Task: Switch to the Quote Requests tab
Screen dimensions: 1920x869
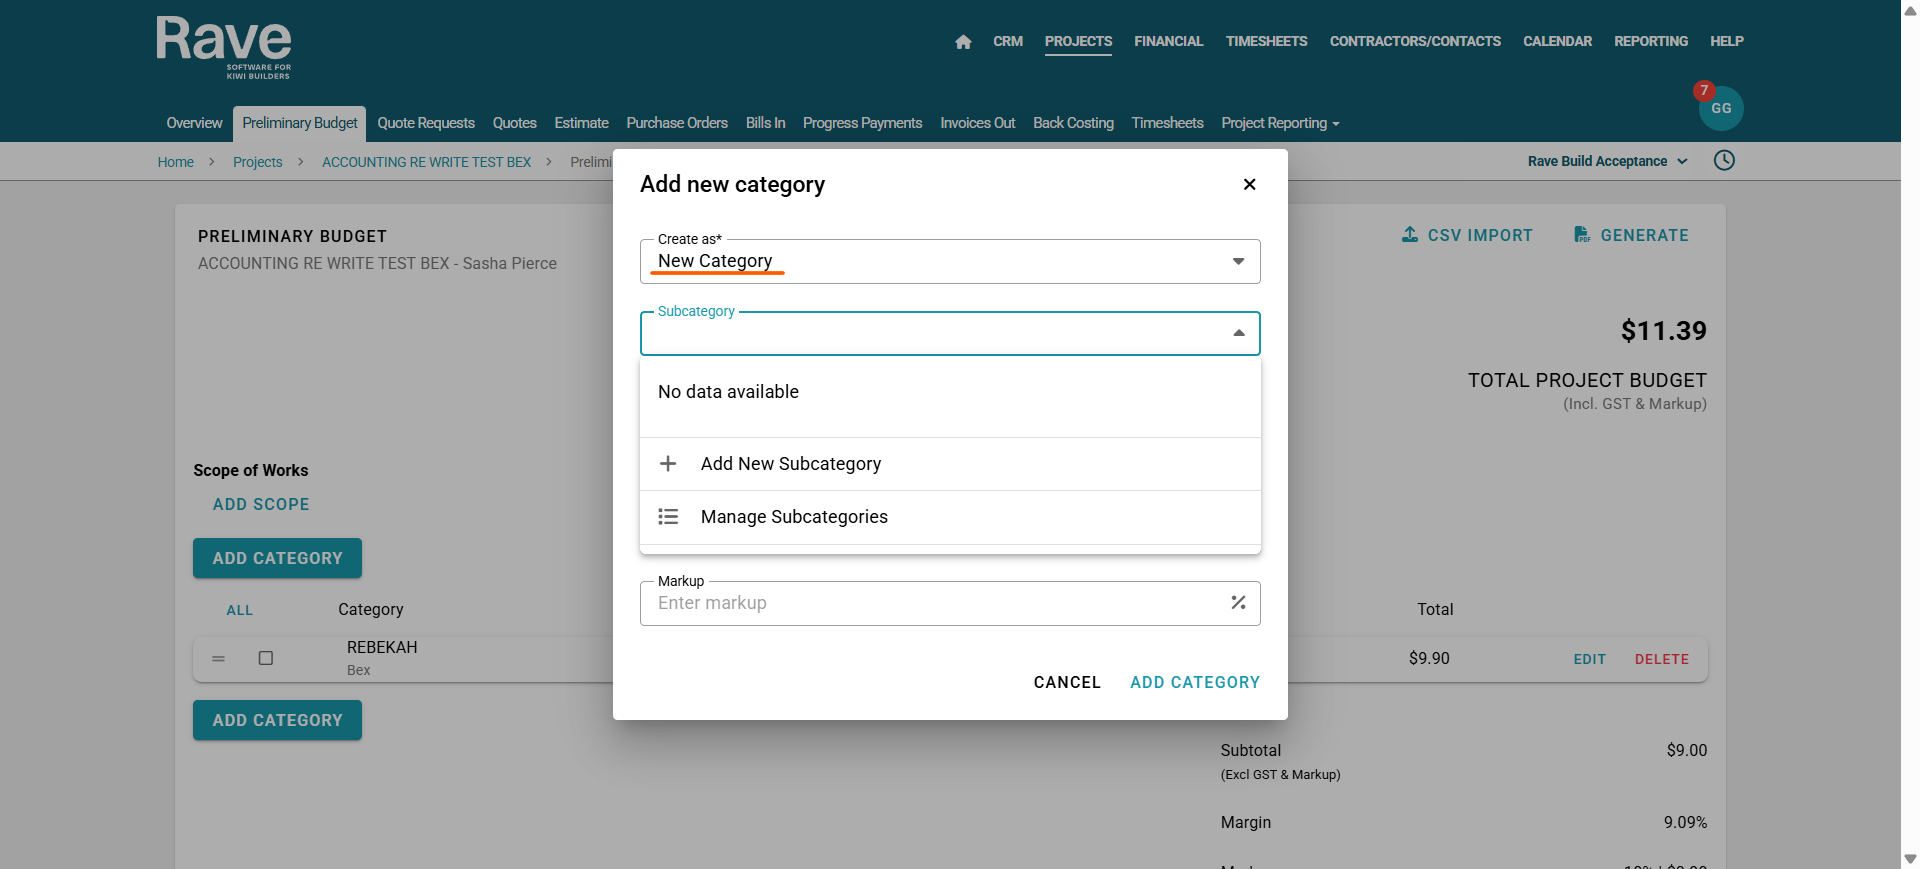Action: 426,123
